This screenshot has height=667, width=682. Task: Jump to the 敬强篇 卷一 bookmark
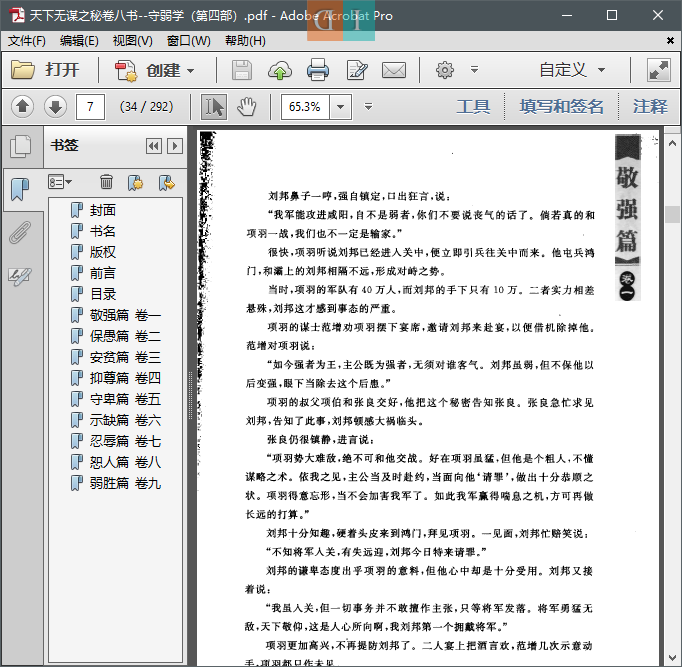point(125,315)
